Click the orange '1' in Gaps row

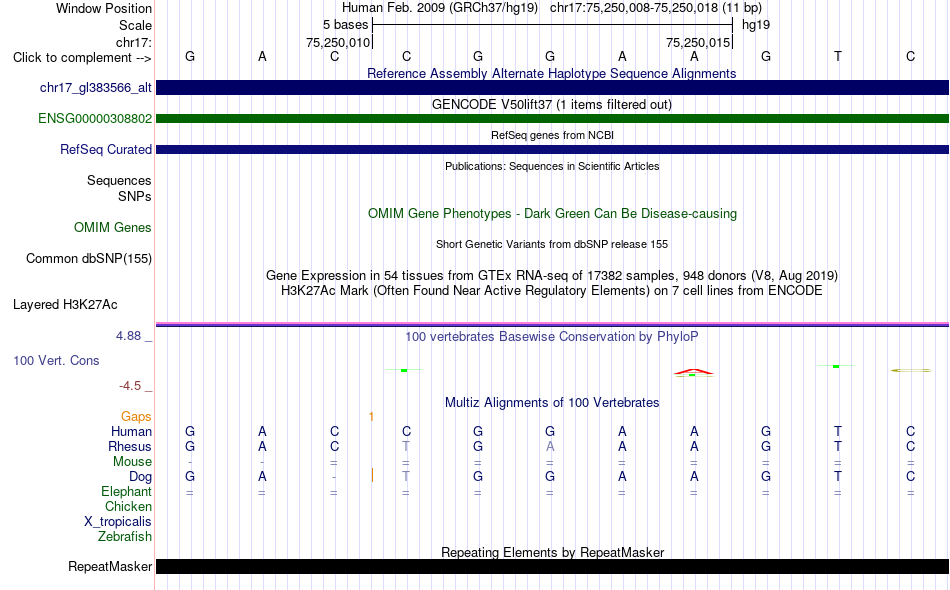(x=371, y=417)
